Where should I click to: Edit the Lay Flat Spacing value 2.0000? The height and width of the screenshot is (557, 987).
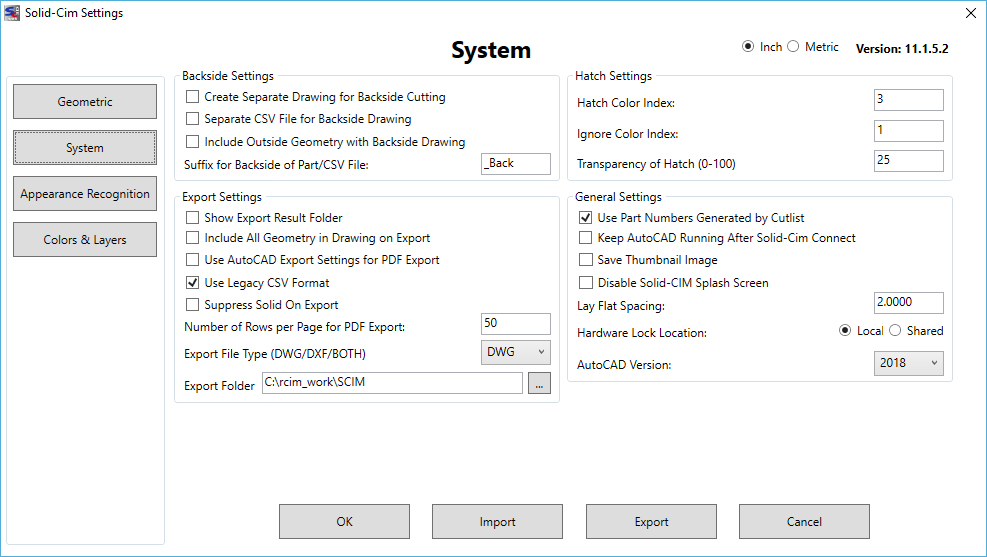click(908, 303)
